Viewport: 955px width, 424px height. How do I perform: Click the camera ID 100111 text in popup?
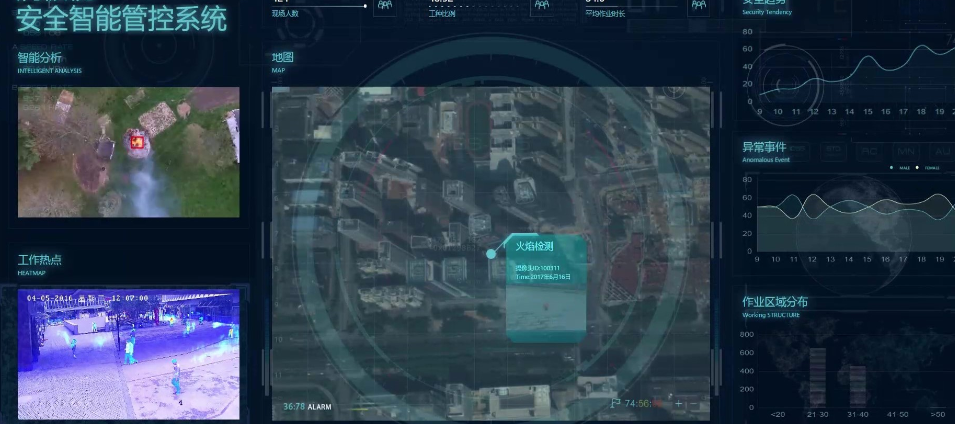point(538,268)
